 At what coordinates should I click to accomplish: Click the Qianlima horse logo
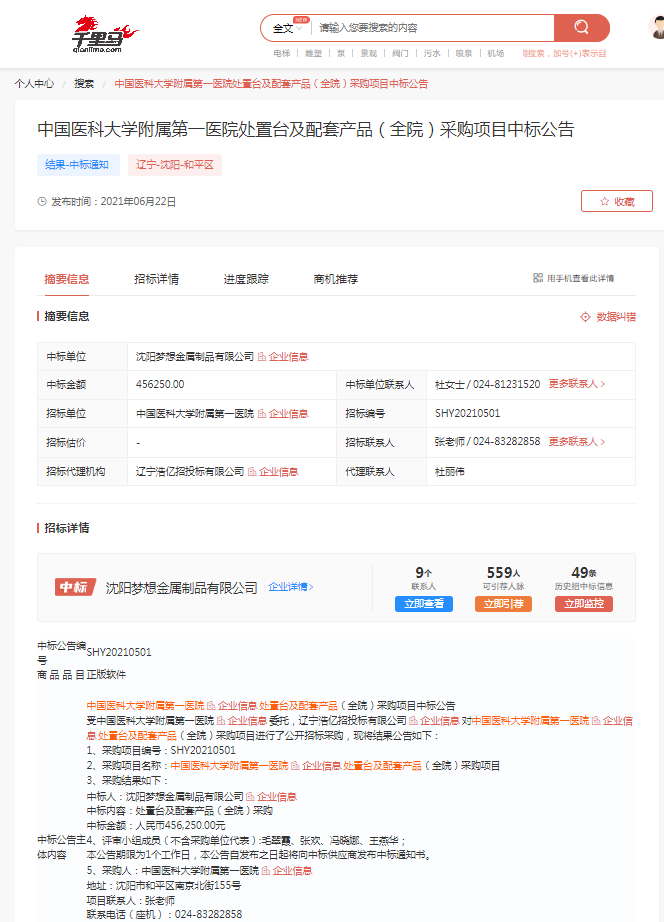pos(105,34)
